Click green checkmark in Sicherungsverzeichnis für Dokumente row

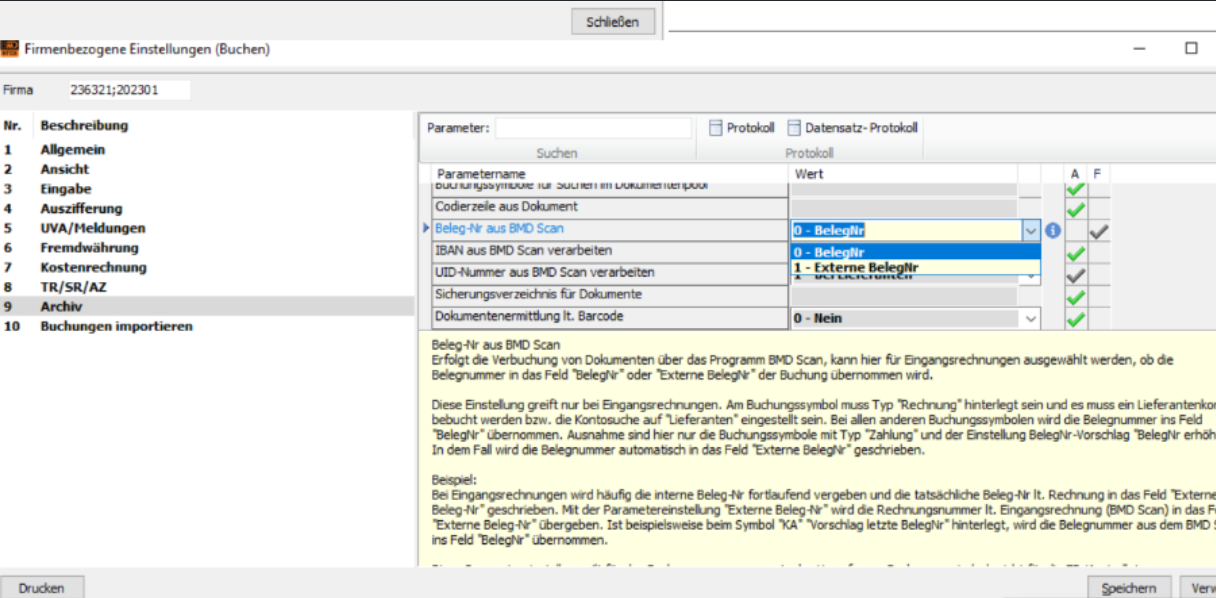tap(1075, 297)
